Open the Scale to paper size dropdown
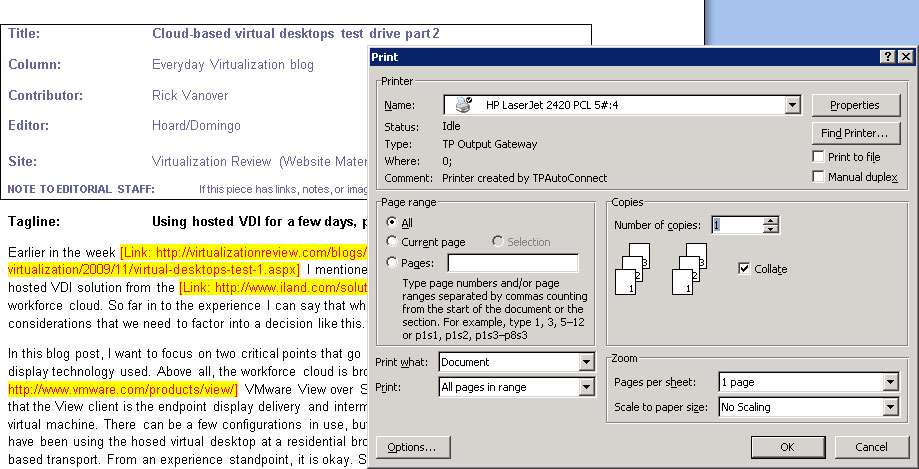The width and height of the screenshot is (919, 469). coord(890,407)
